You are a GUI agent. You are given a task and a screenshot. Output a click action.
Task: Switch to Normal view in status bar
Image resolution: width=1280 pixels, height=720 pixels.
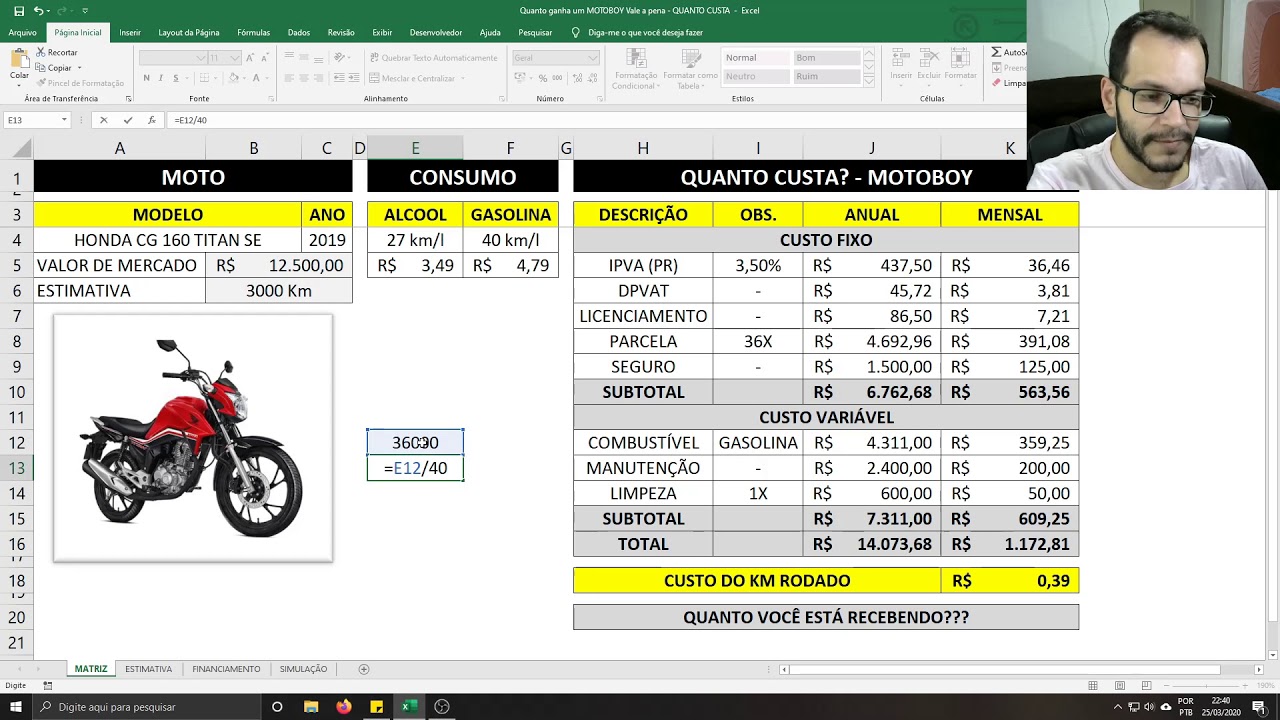(x=1093, y=686)
